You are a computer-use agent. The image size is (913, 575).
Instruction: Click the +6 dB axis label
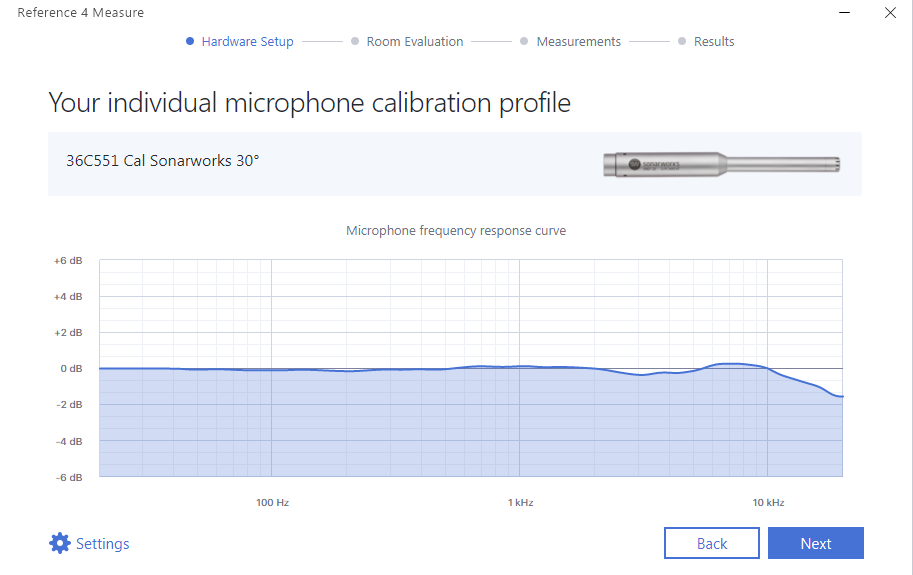click(x=68, y=261)
